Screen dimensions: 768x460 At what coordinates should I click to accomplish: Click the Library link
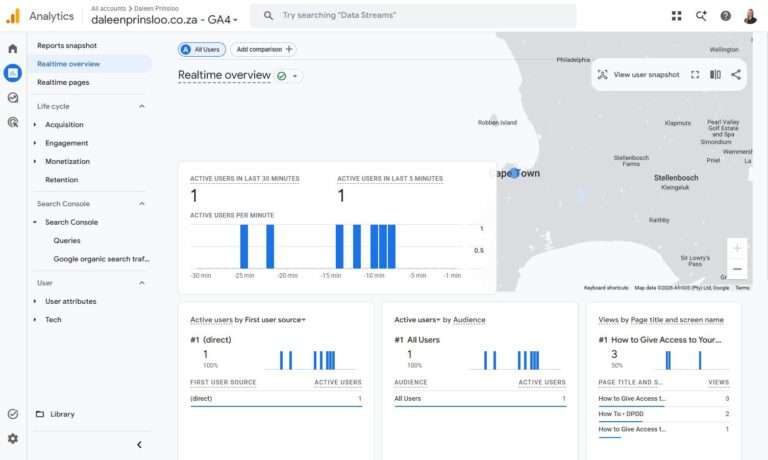point(62,414)
